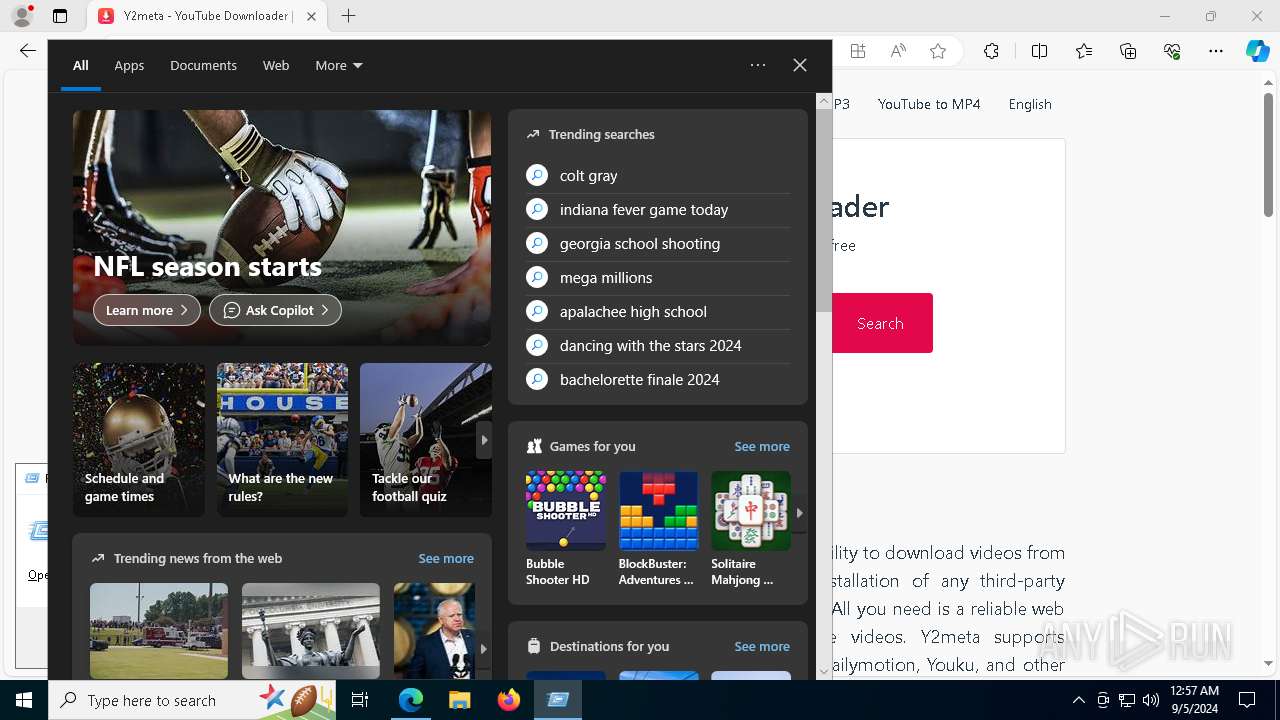
Task: Open tab actions menu icon
Action: (x=60, y=16)
